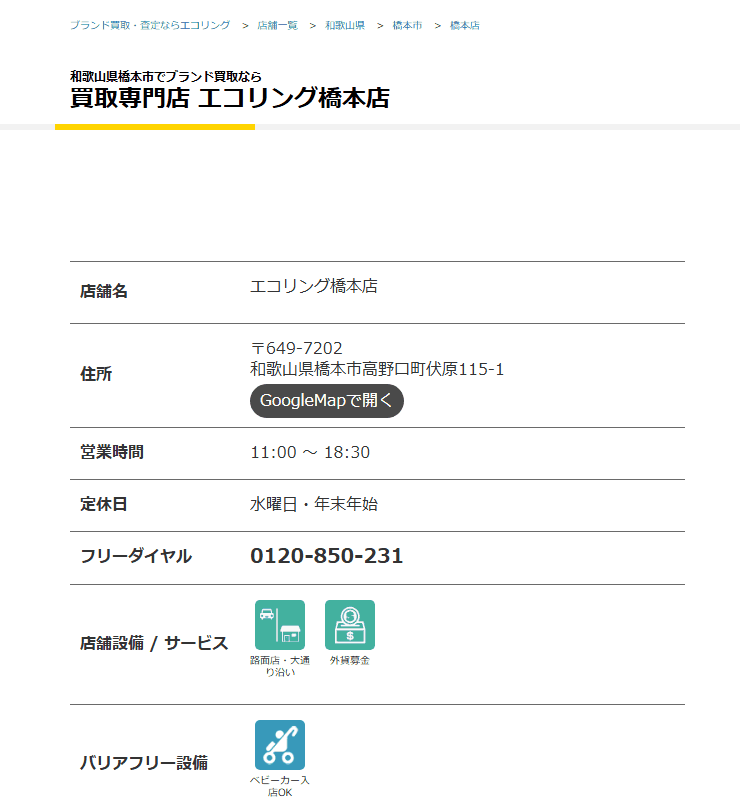
Task: Click the 路面店・大通り沿い storefront icon
Action: click(280, 625)
